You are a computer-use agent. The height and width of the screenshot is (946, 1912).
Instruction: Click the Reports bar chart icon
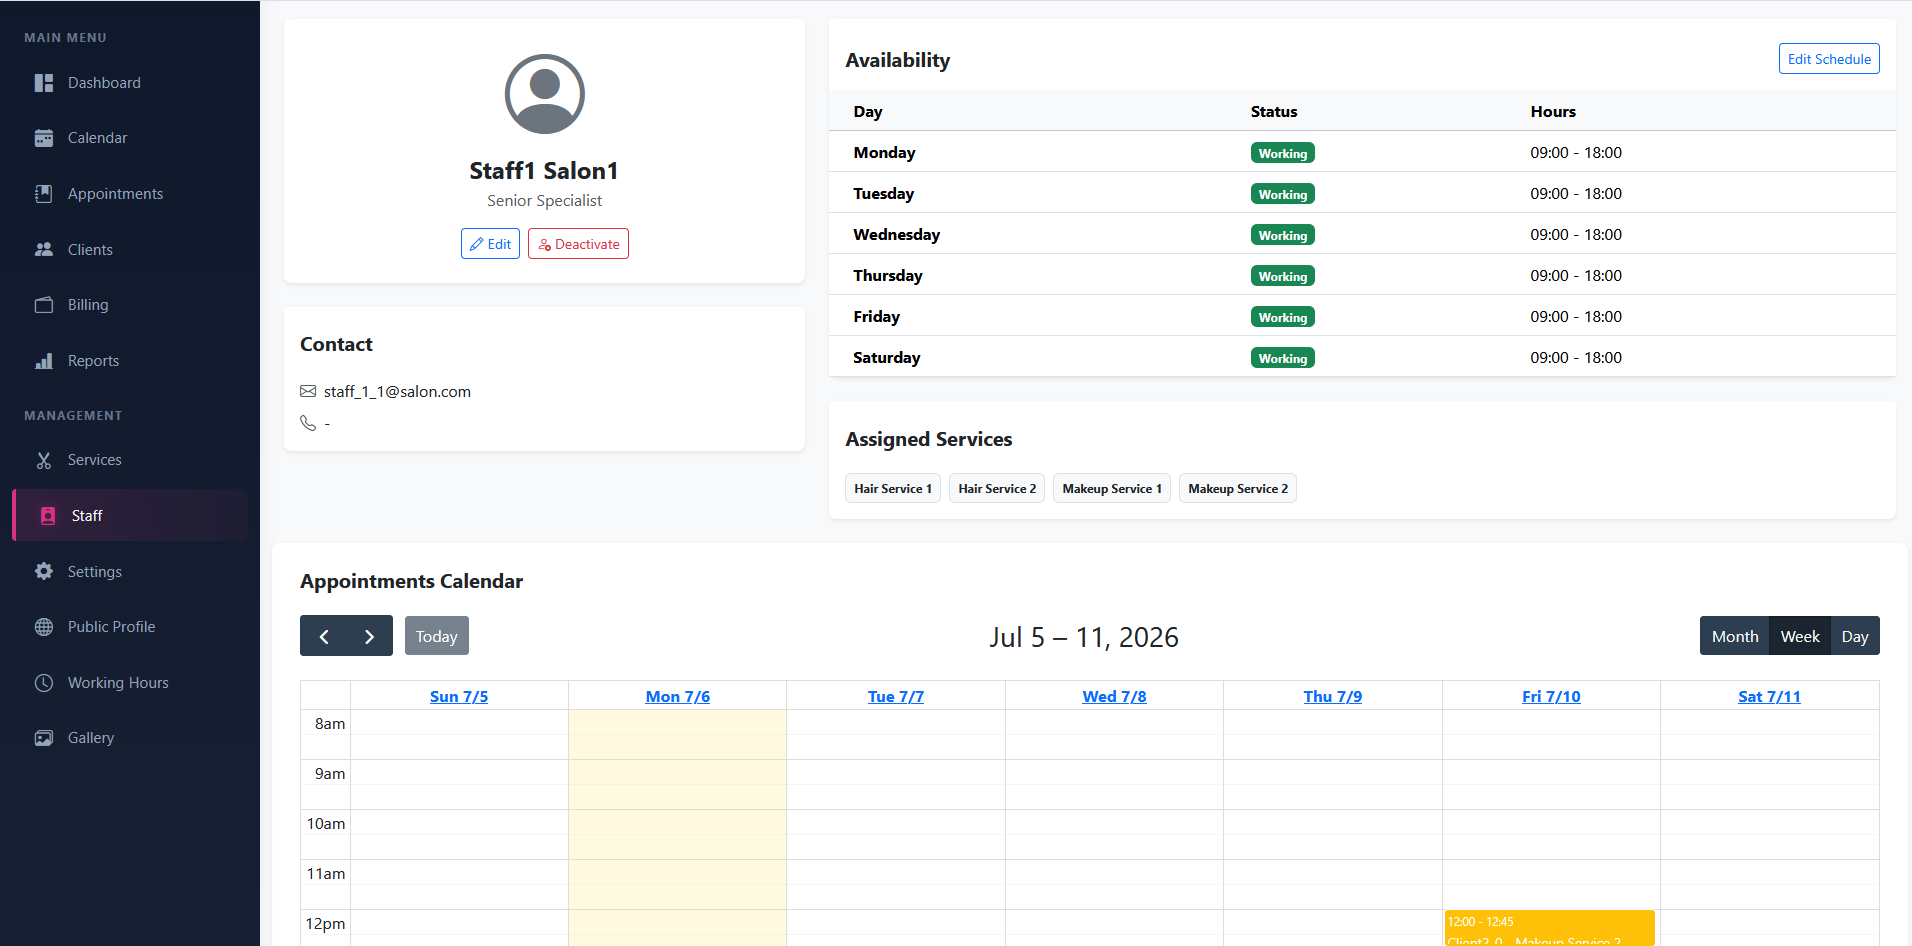click(x=44, y=361)
